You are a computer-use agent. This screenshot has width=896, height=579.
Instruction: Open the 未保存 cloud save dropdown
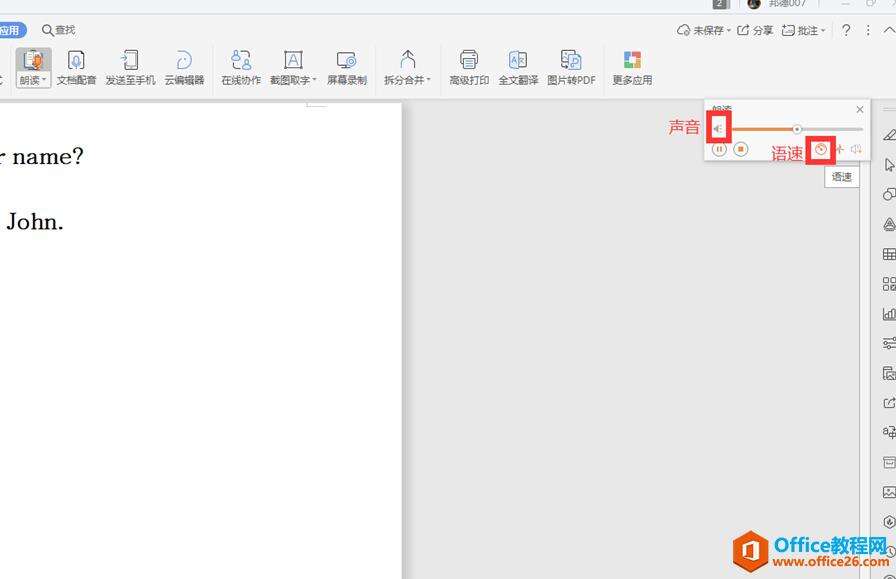click(x=703, y=30)
